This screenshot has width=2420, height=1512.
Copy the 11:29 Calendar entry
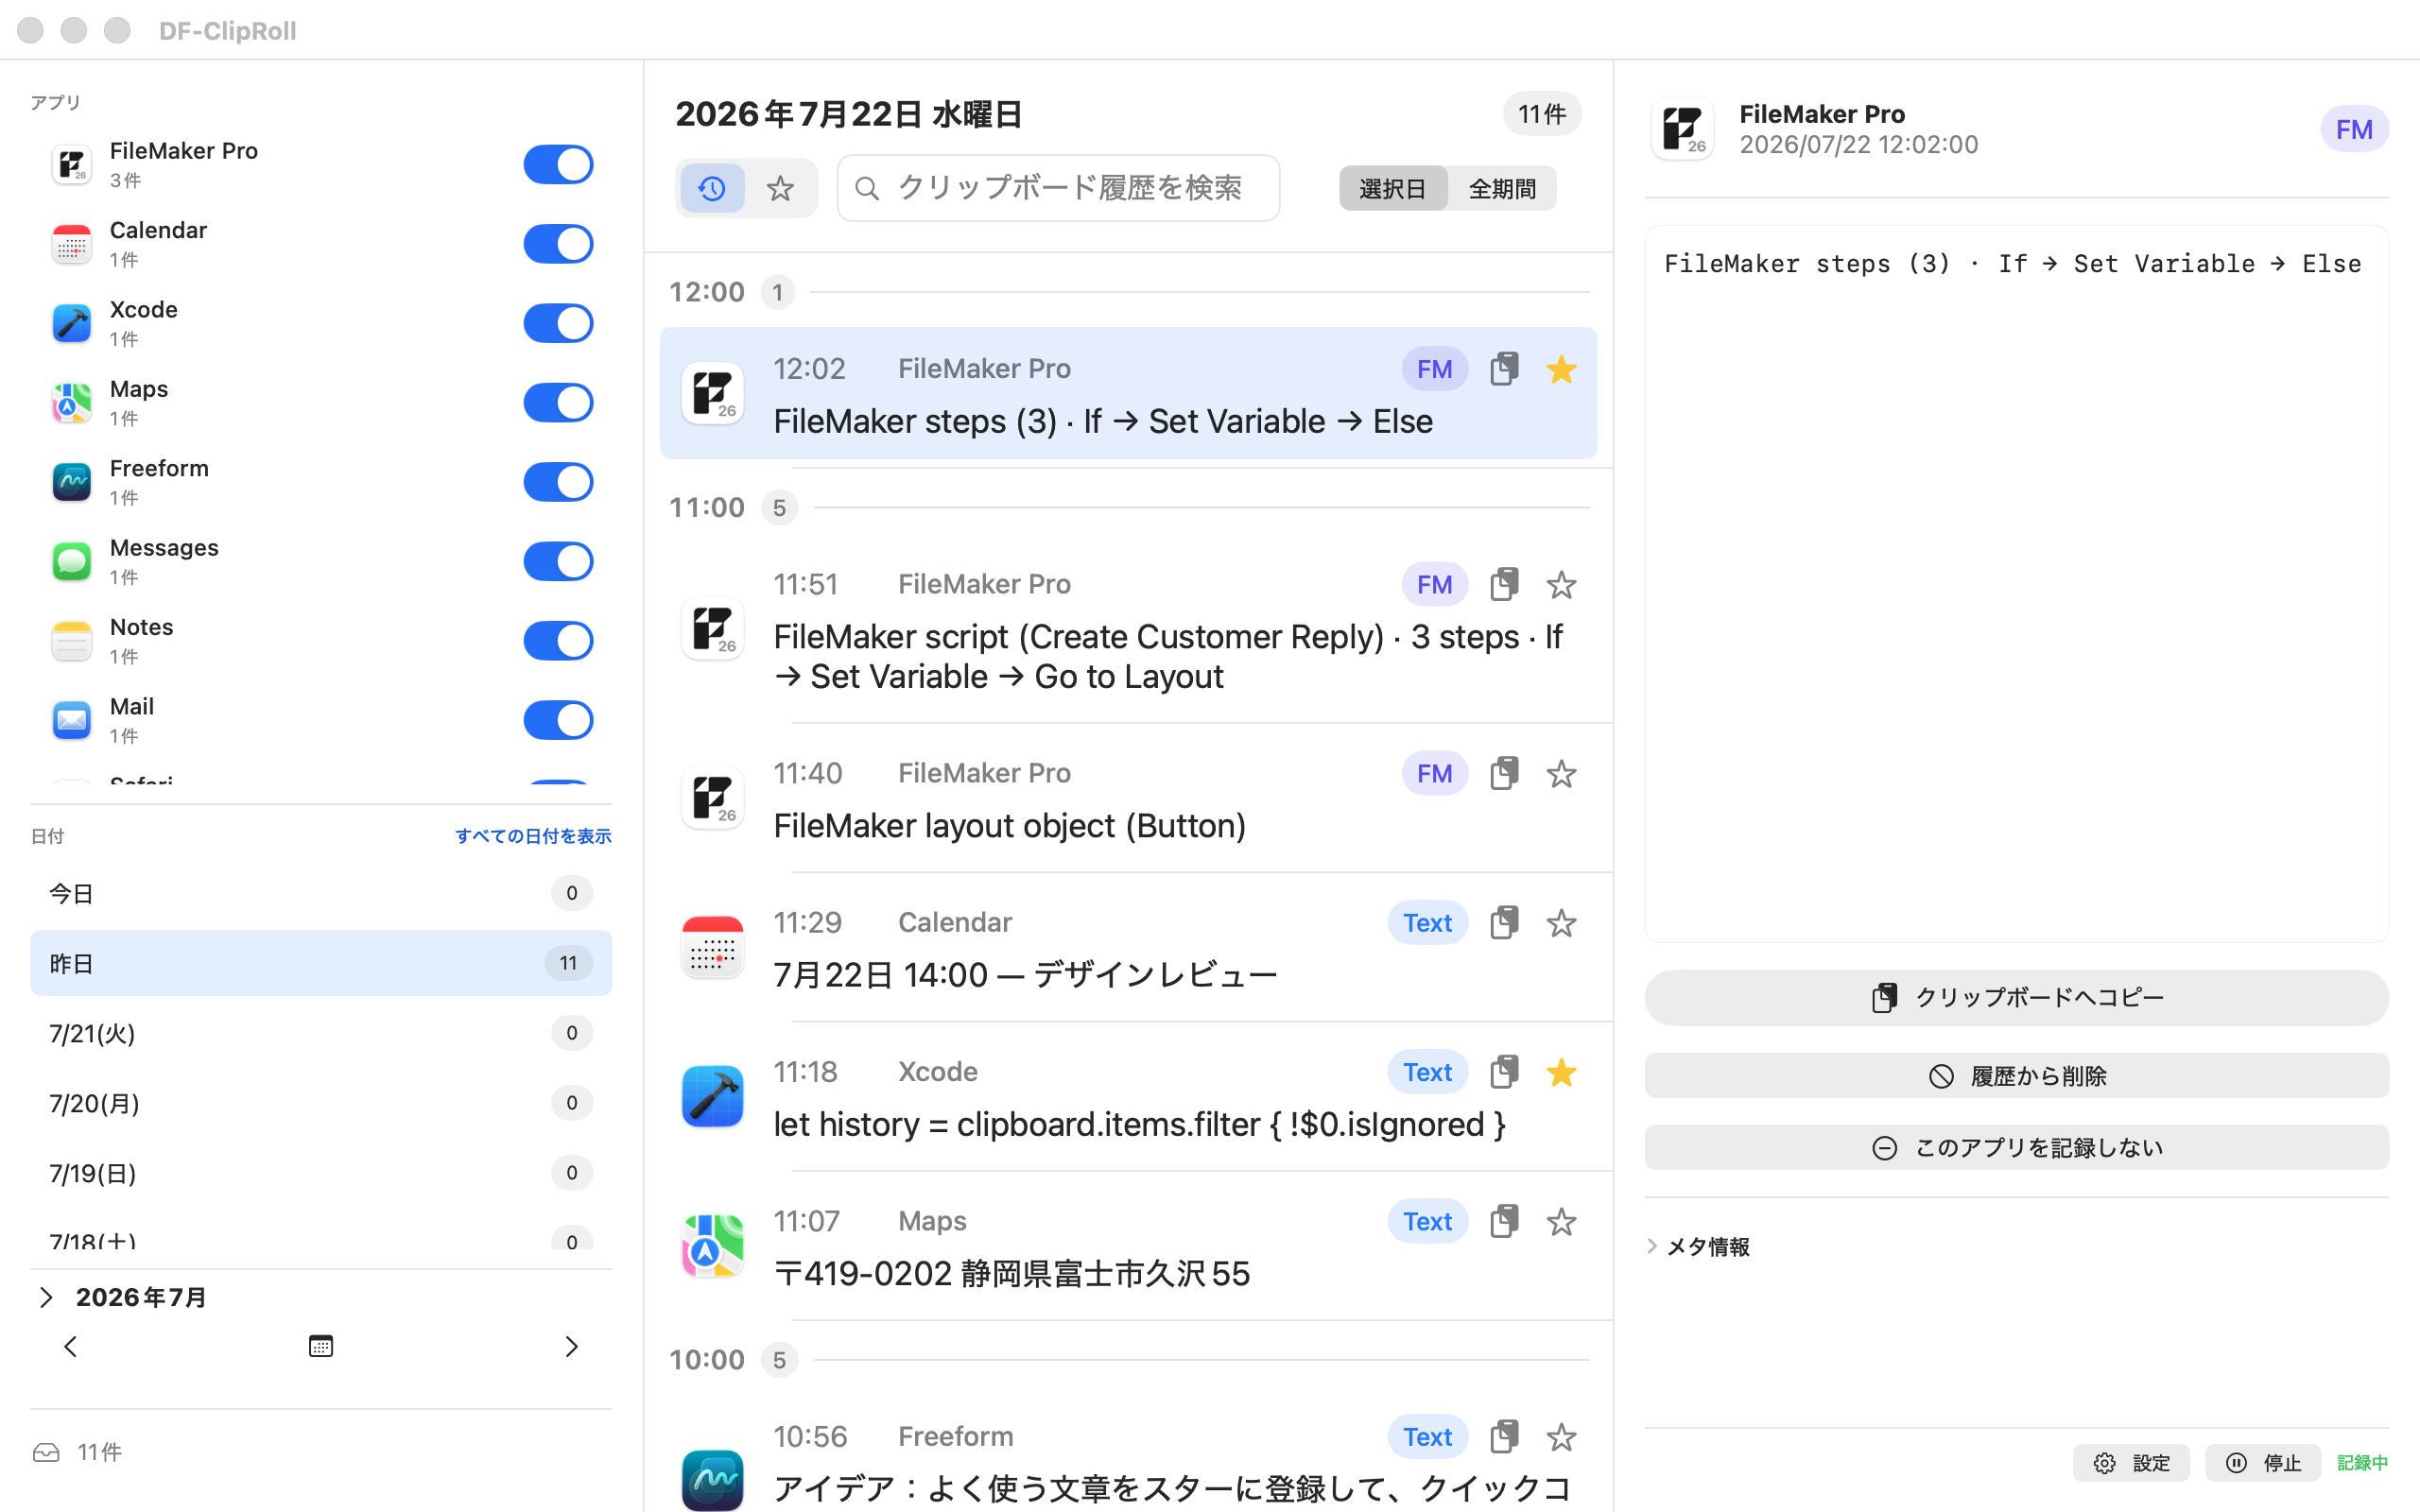(1504, 922)
